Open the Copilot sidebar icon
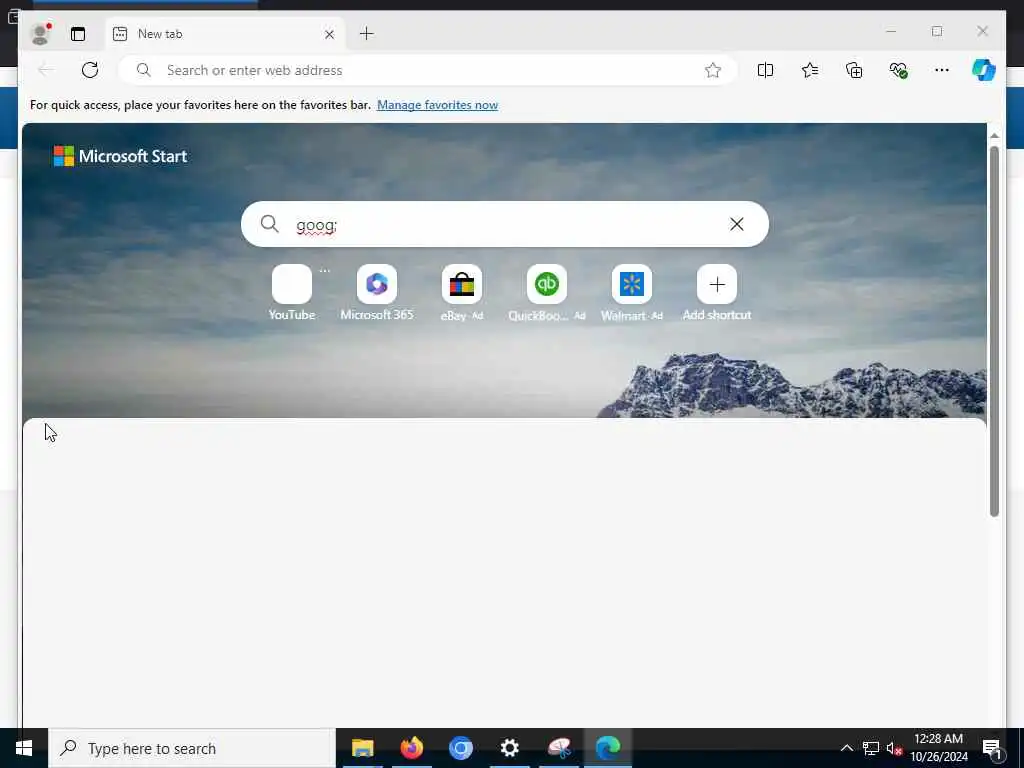This screenshot has height=768, width=1024. [984, 70]
